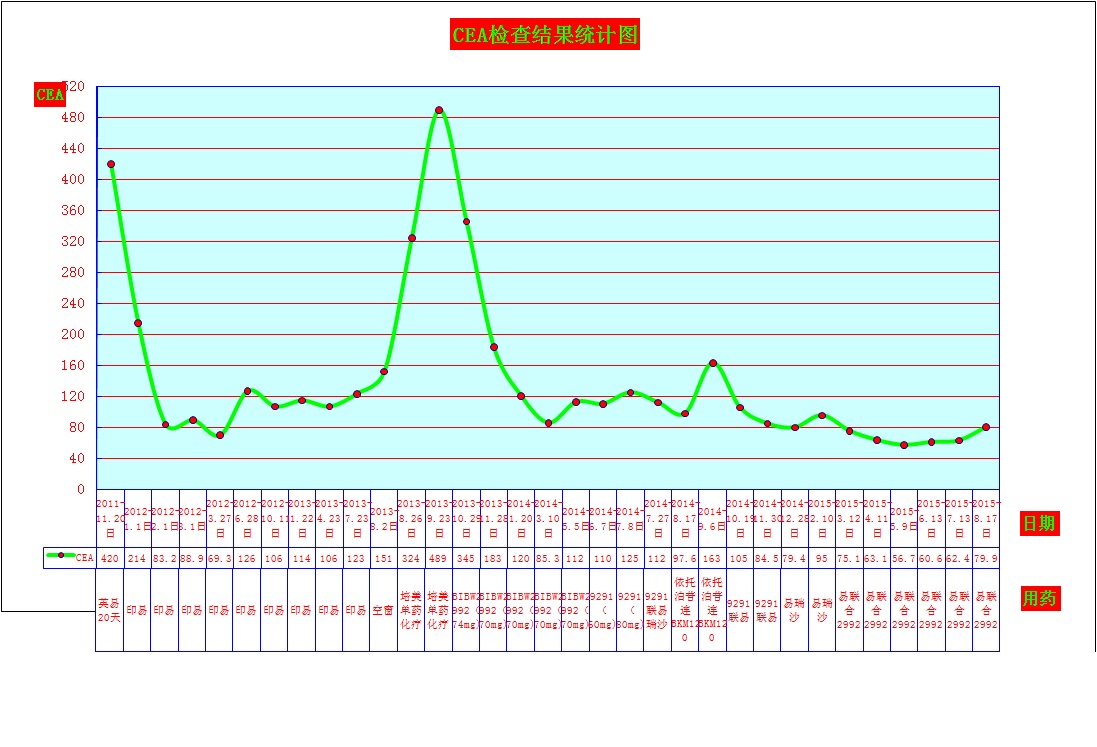This screenshot has width=1097, height=747.
Task: Click the 日期 label beside the date row
Action: 1039,523
